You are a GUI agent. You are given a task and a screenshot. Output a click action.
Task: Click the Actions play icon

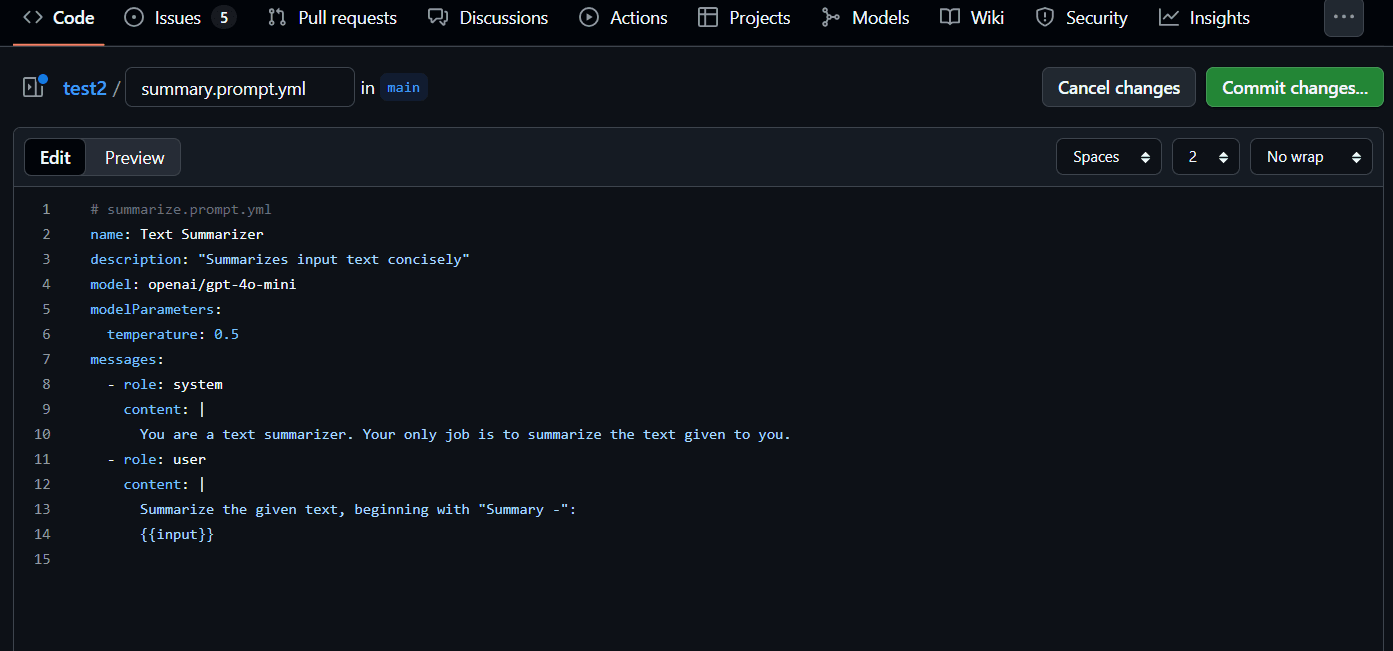coord(589,18)
